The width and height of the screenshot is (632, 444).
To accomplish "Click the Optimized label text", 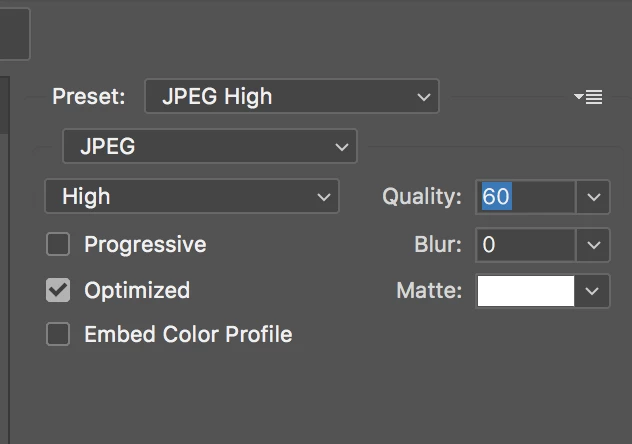I will (x=137, y=291).
